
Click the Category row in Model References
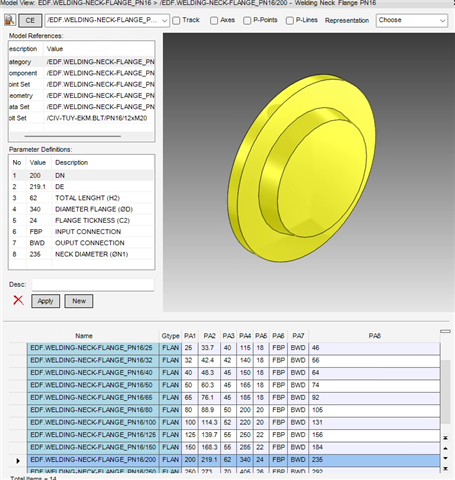coord(82,62)
